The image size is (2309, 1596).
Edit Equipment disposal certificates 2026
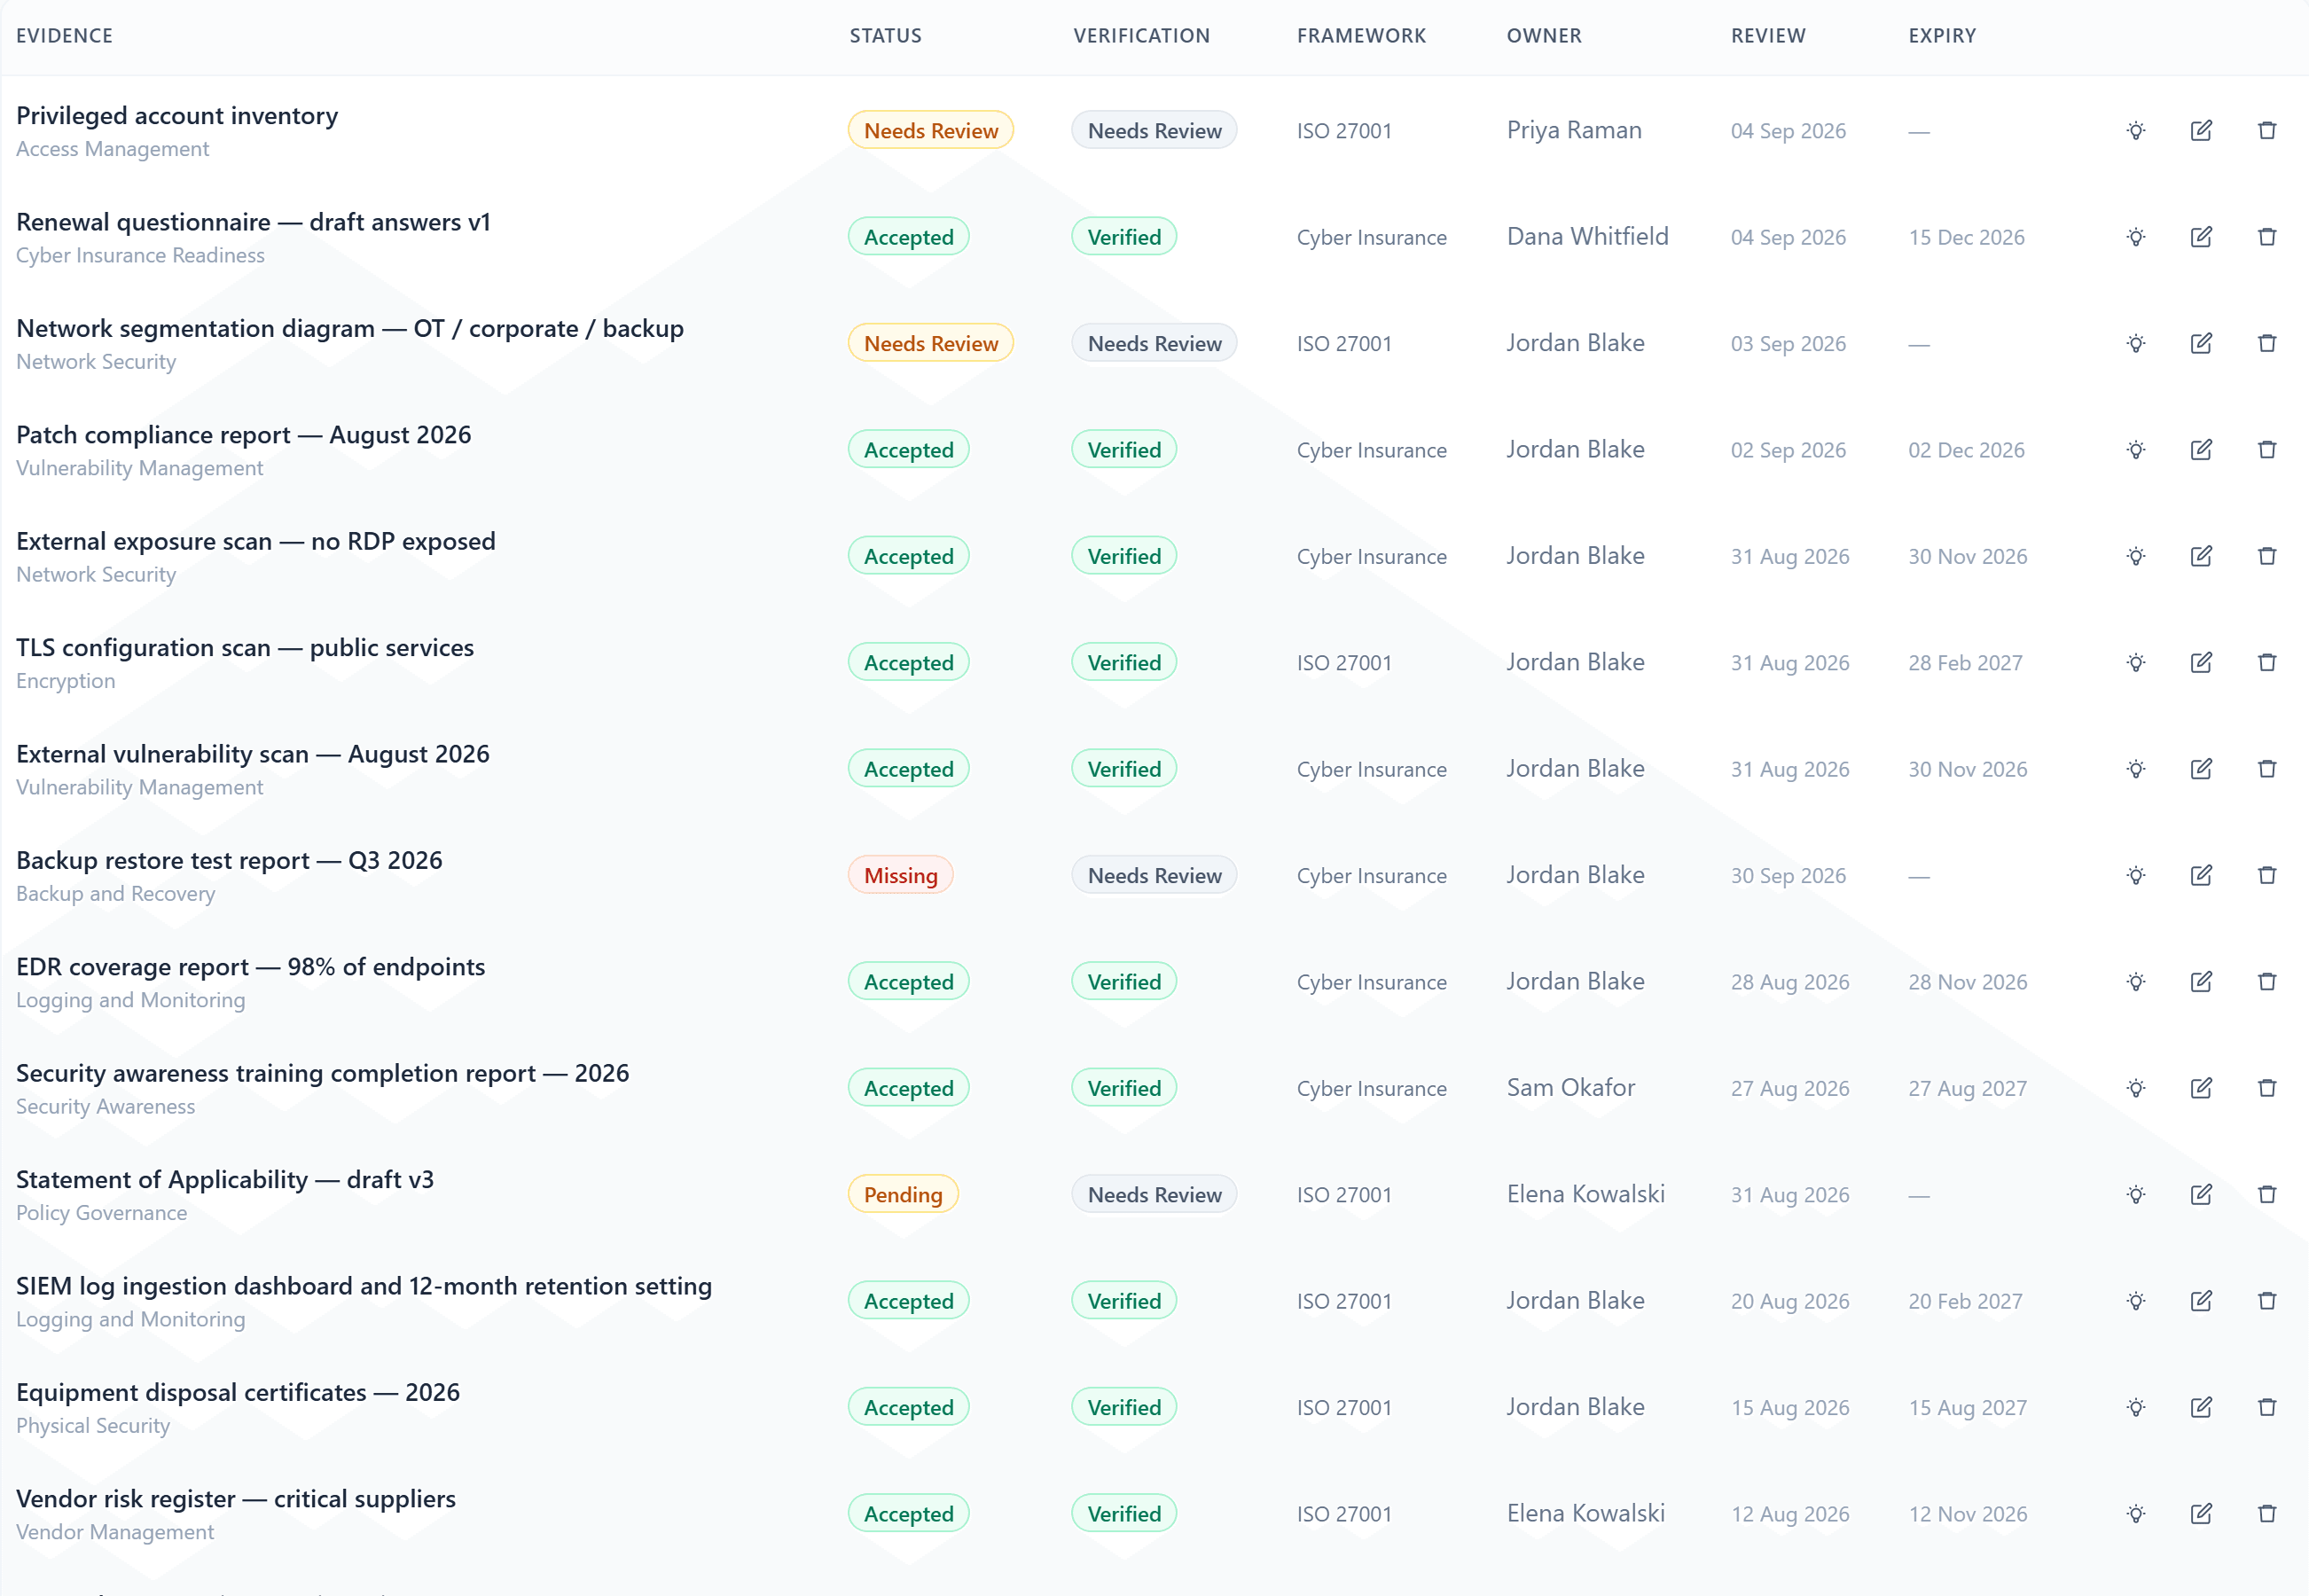[x=2201, y=1408]
